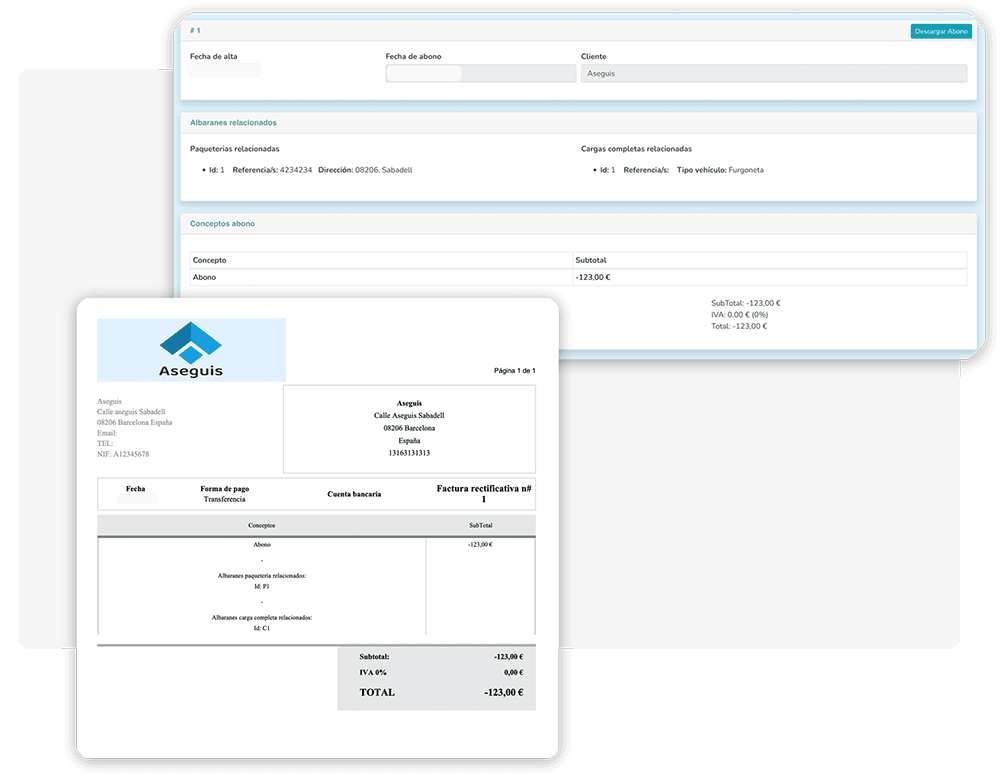Image resolution: width=1000 pixels, height=776 pixels.
Task: Click 'NIF: A12345678' in the invoice sender block
Action: point(123,455)
